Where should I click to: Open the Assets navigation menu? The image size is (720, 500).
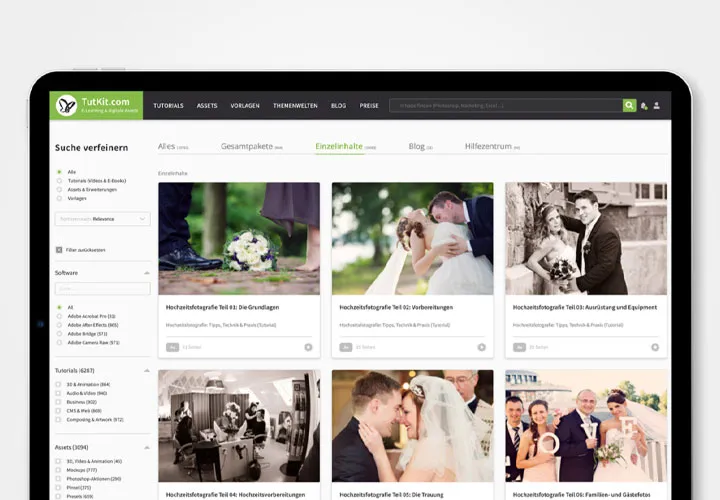[207, 106]
